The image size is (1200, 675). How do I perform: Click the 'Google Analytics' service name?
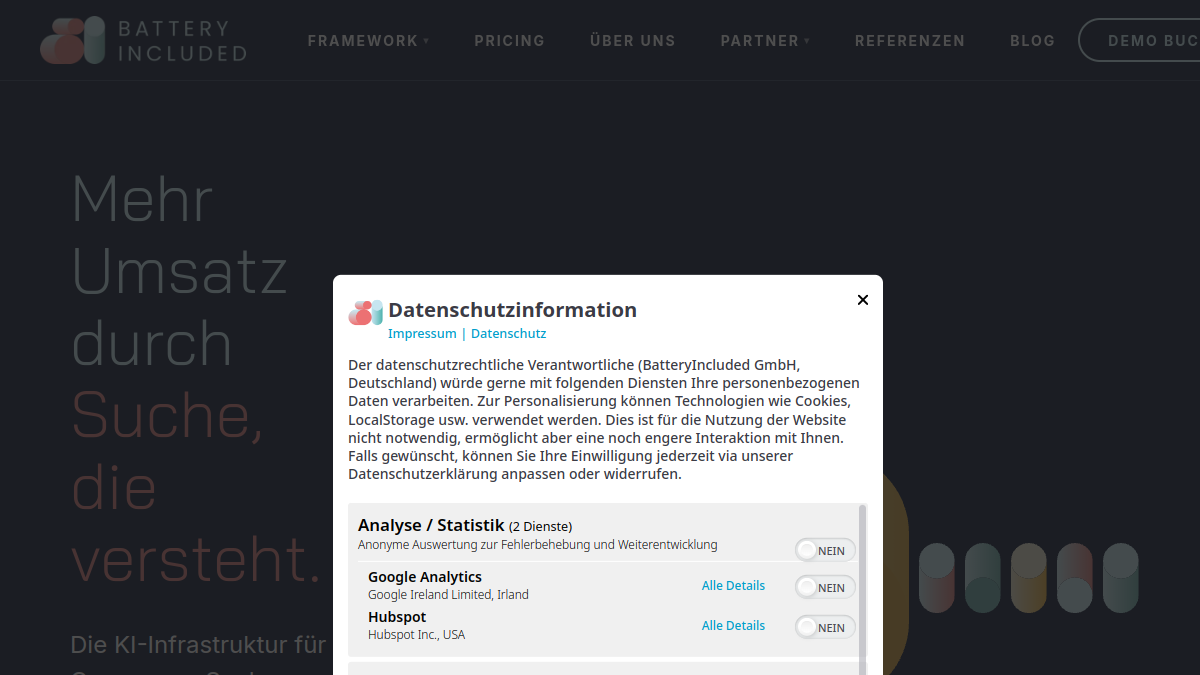[425, 577]
